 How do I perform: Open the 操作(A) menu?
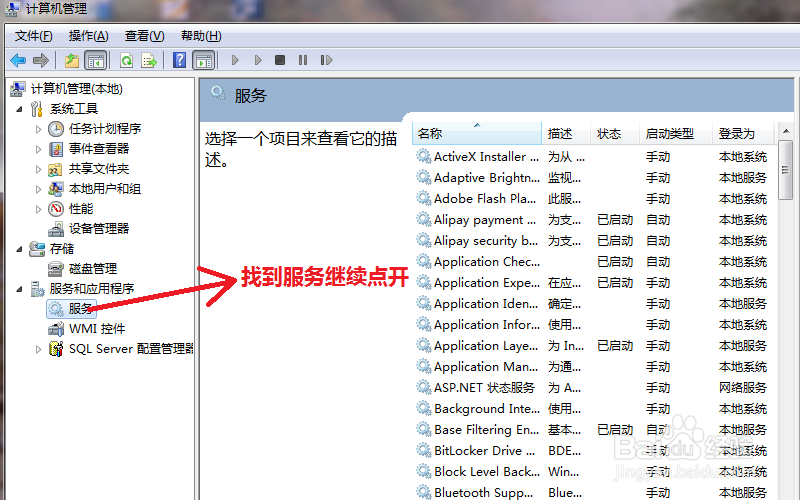click(89, 36)
